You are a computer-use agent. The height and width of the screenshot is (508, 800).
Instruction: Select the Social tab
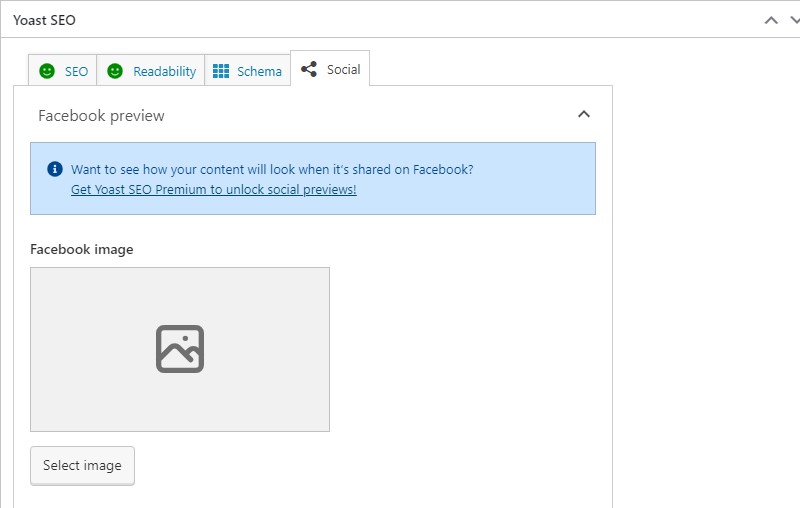(330, 68)
